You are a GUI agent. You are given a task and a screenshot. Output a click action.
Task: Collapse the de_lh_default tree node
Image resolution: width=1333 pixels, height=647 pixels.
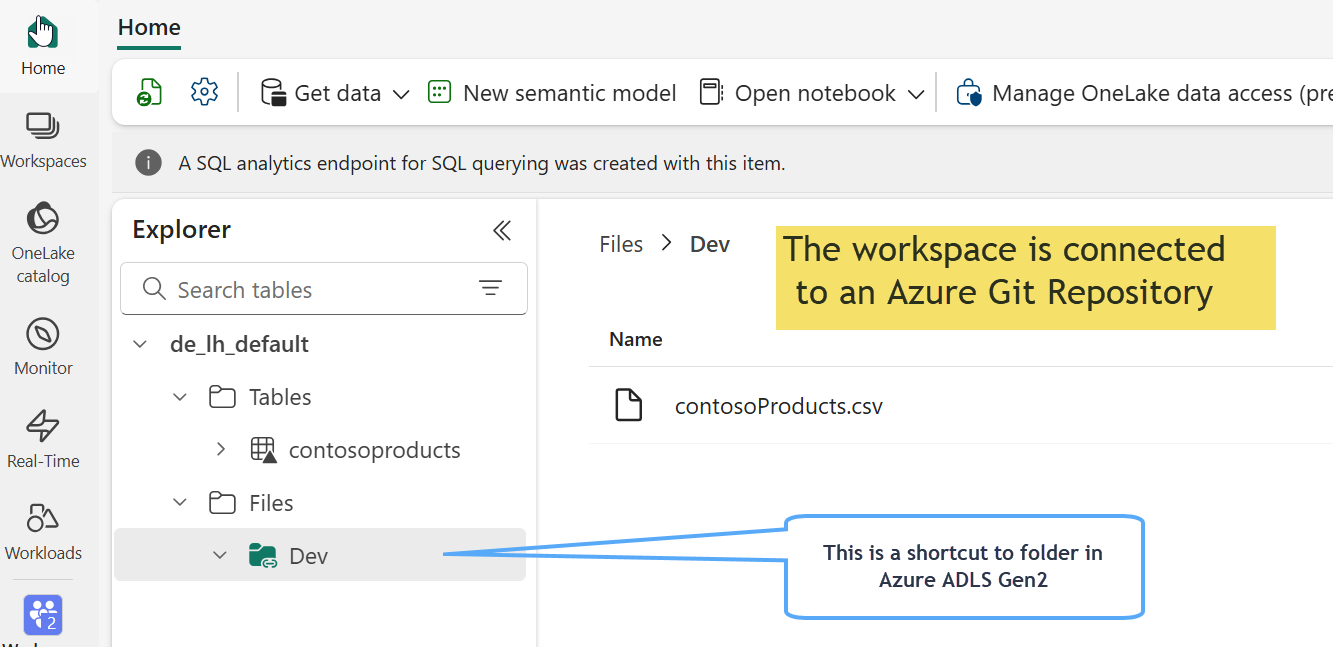pyautogui.click(x=140, y=345)
